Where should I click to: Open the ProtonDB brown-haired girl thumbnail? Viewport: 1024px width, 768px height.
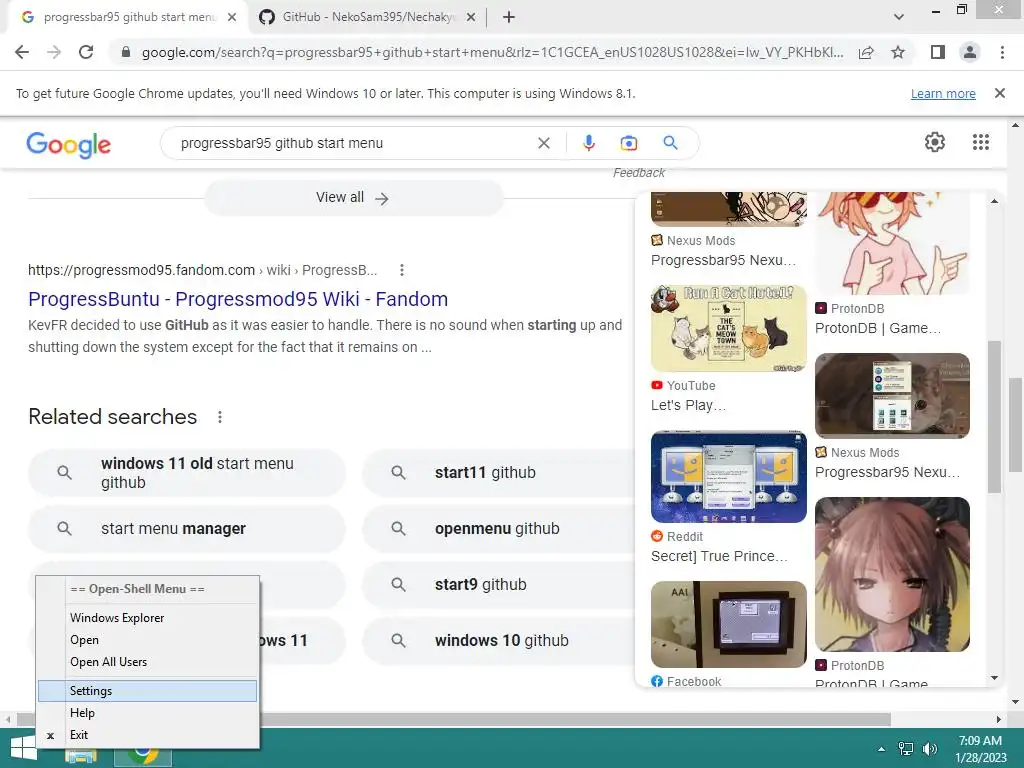(892, 575)
